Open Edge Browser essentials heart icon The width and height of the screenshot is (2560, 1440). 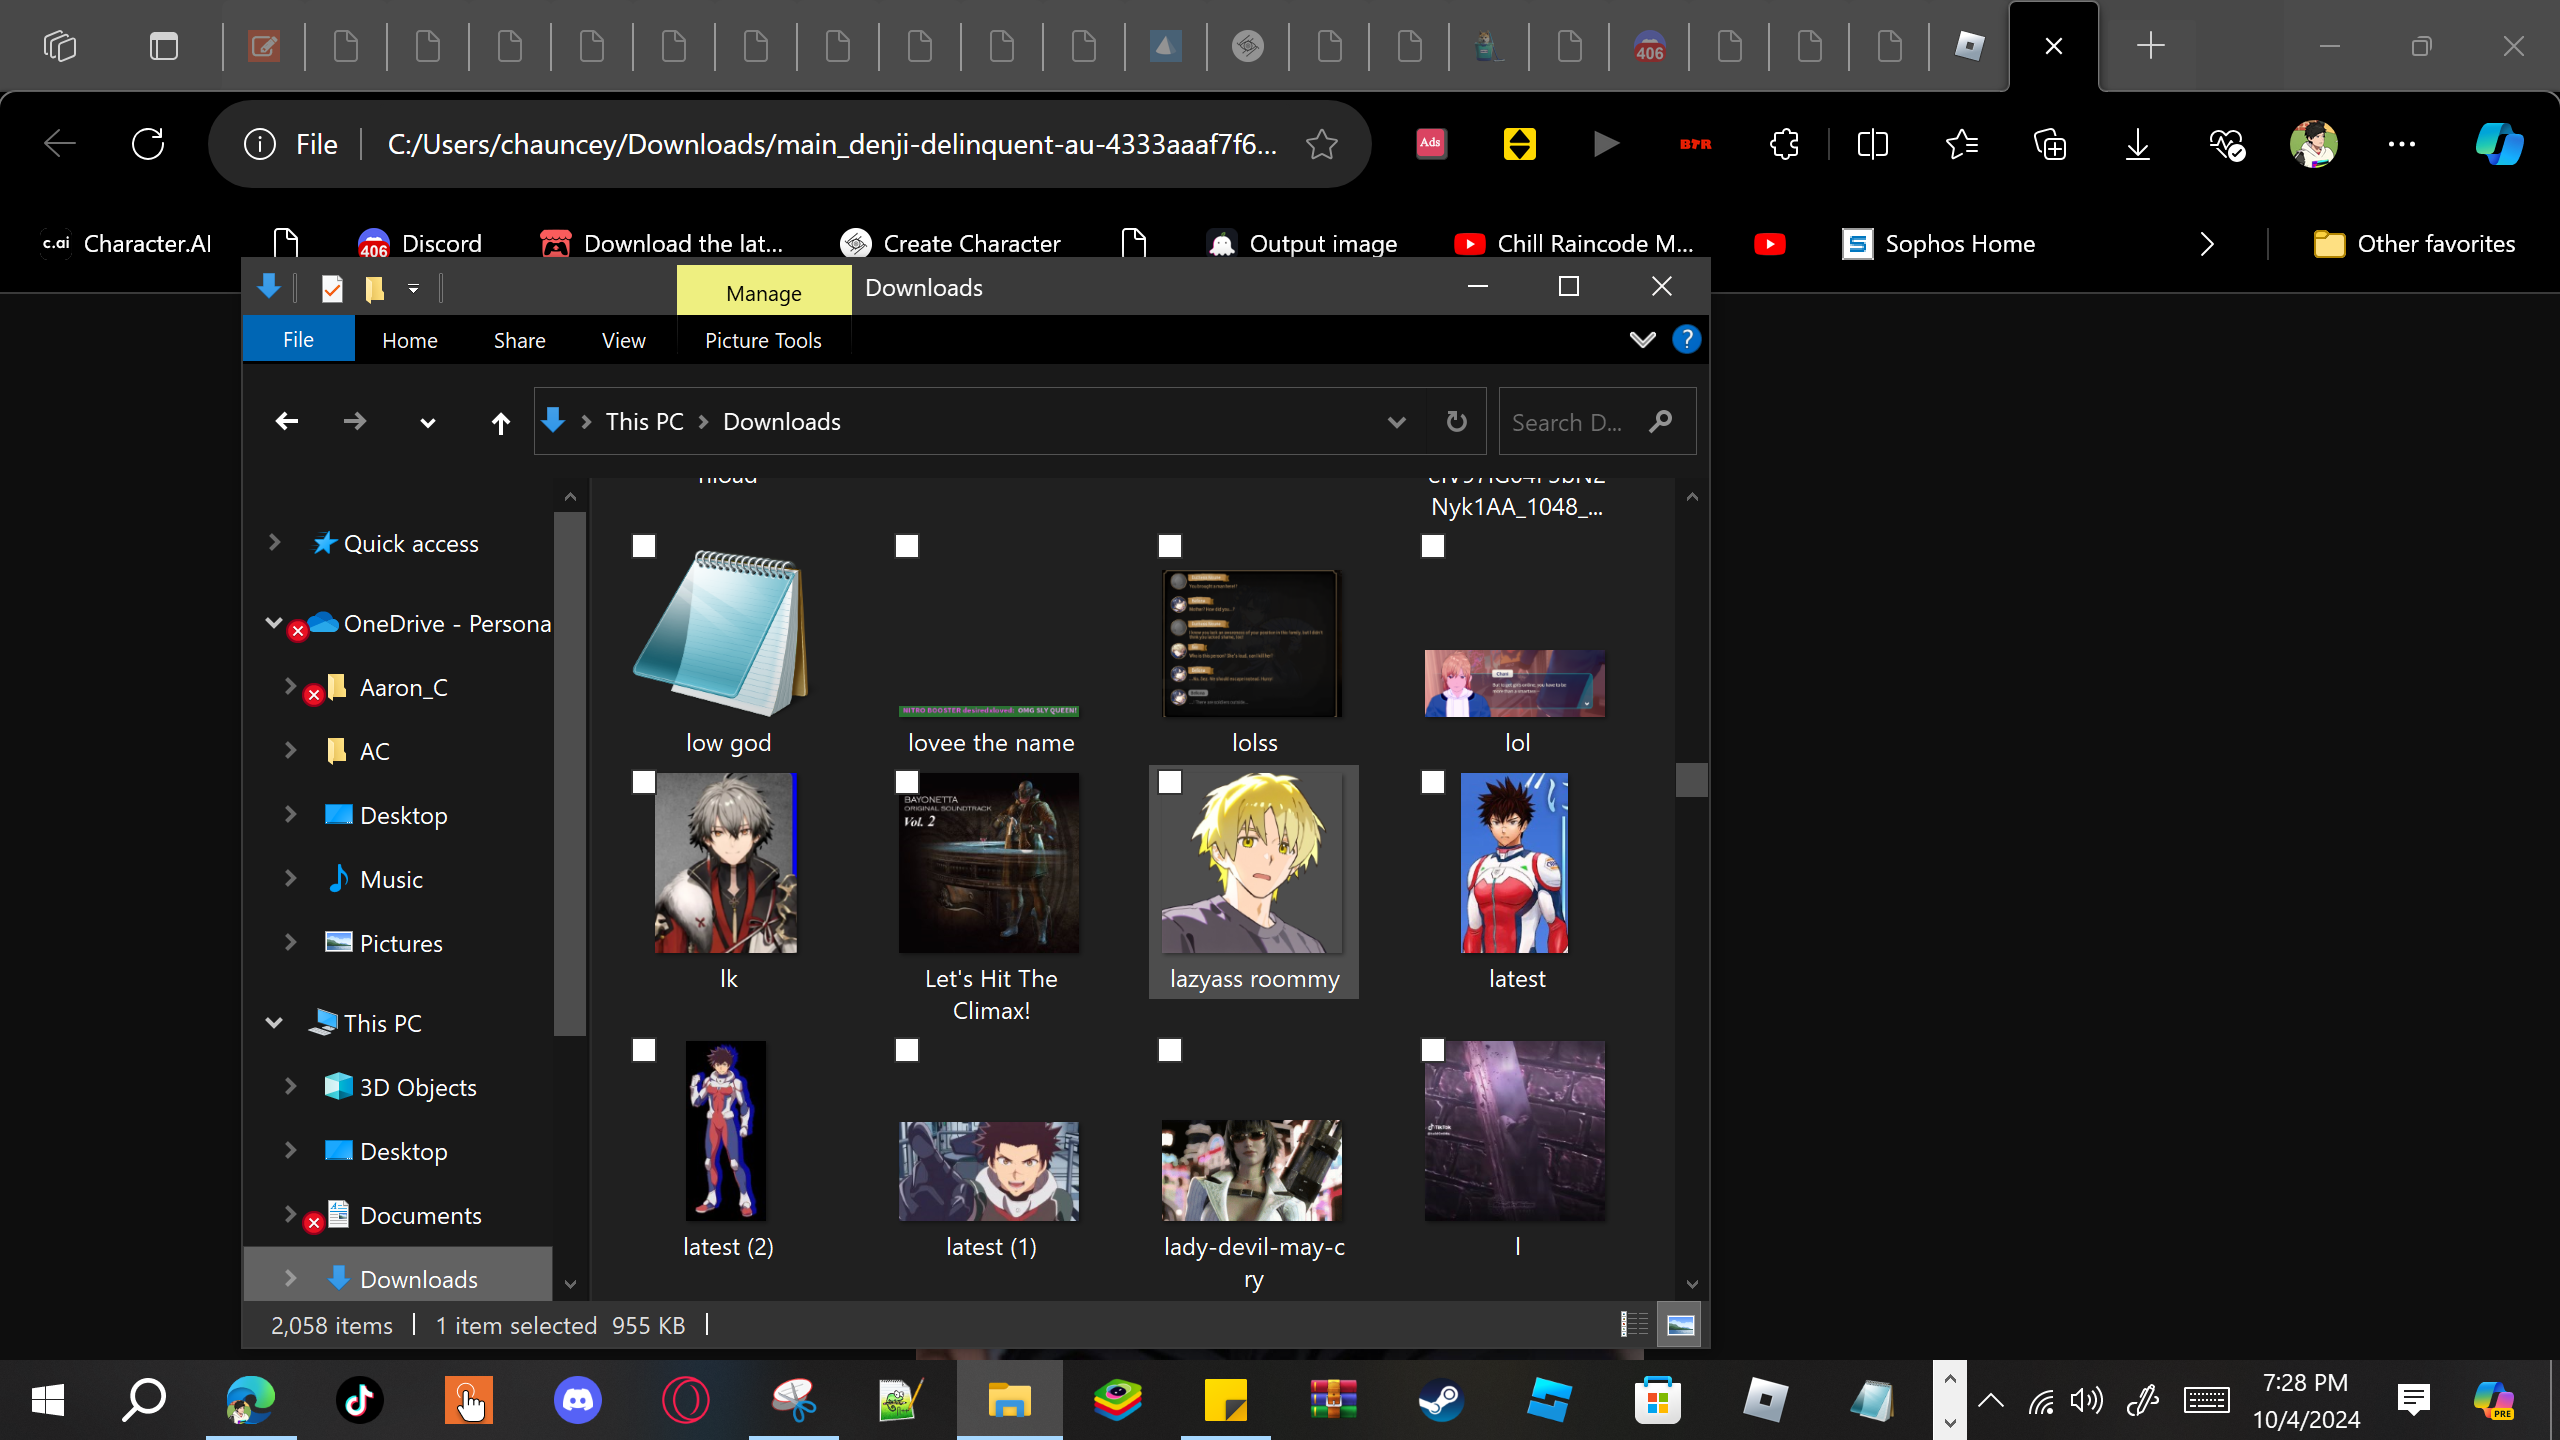pyautogui.click(x=2226, y=144)
